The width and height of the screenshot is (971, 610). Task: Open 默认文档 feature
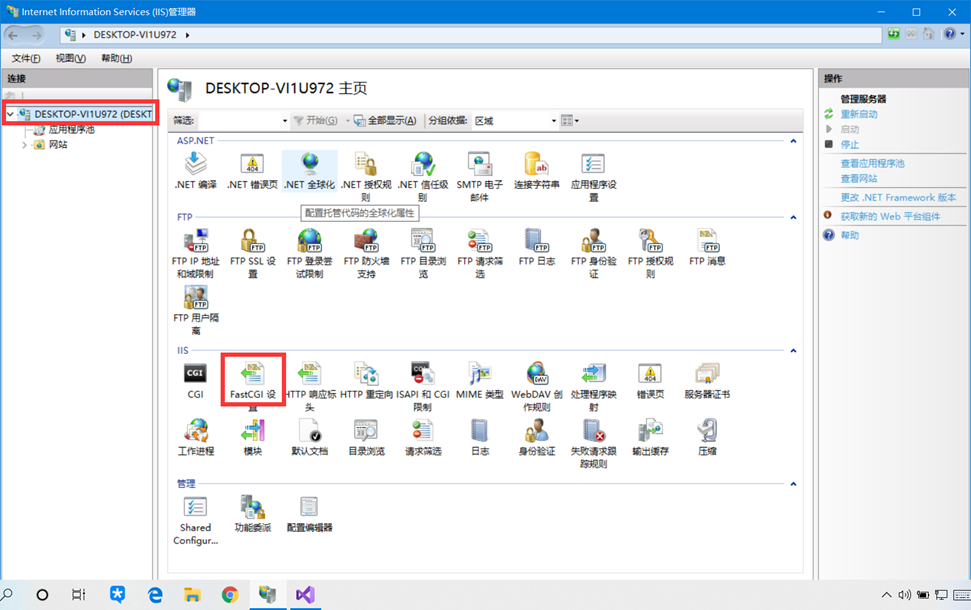[x=310, y=437]
